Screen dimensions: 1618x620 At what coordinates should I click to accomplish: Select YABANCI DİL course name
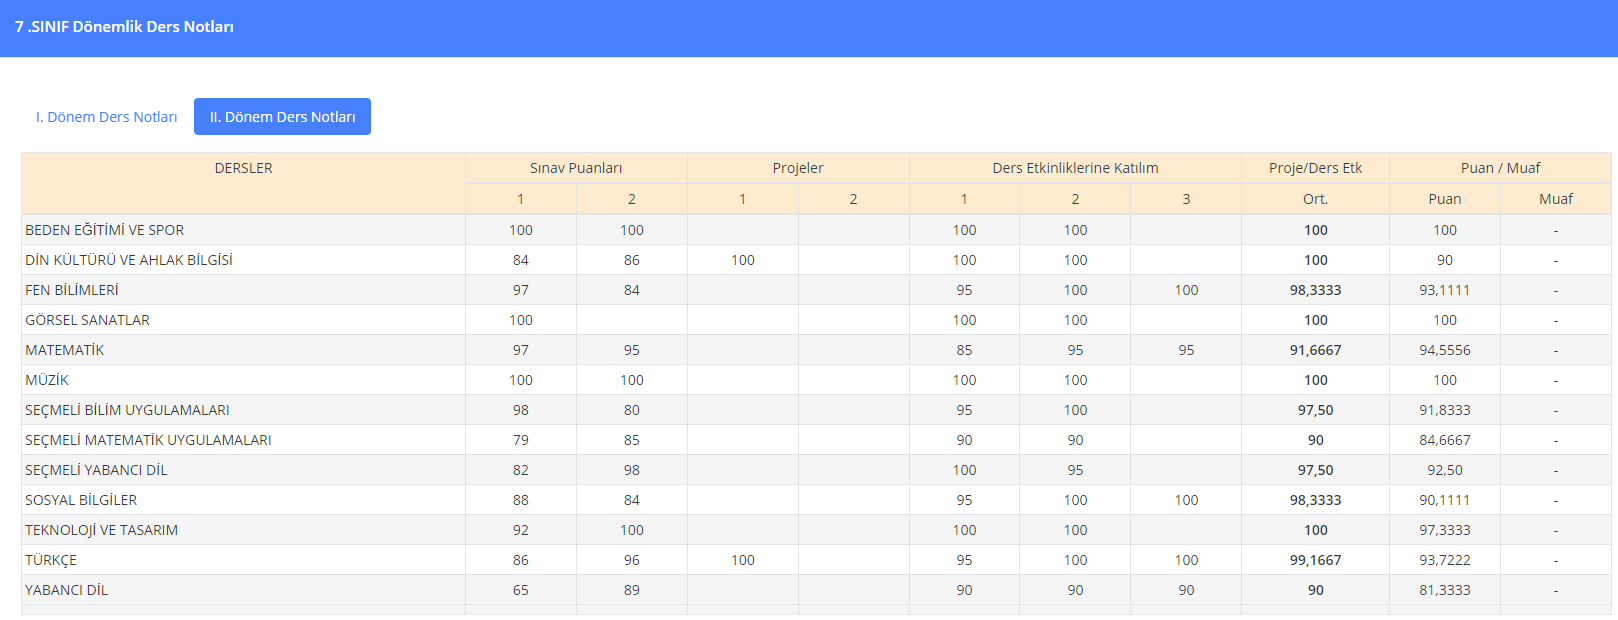tap(67, 590)
